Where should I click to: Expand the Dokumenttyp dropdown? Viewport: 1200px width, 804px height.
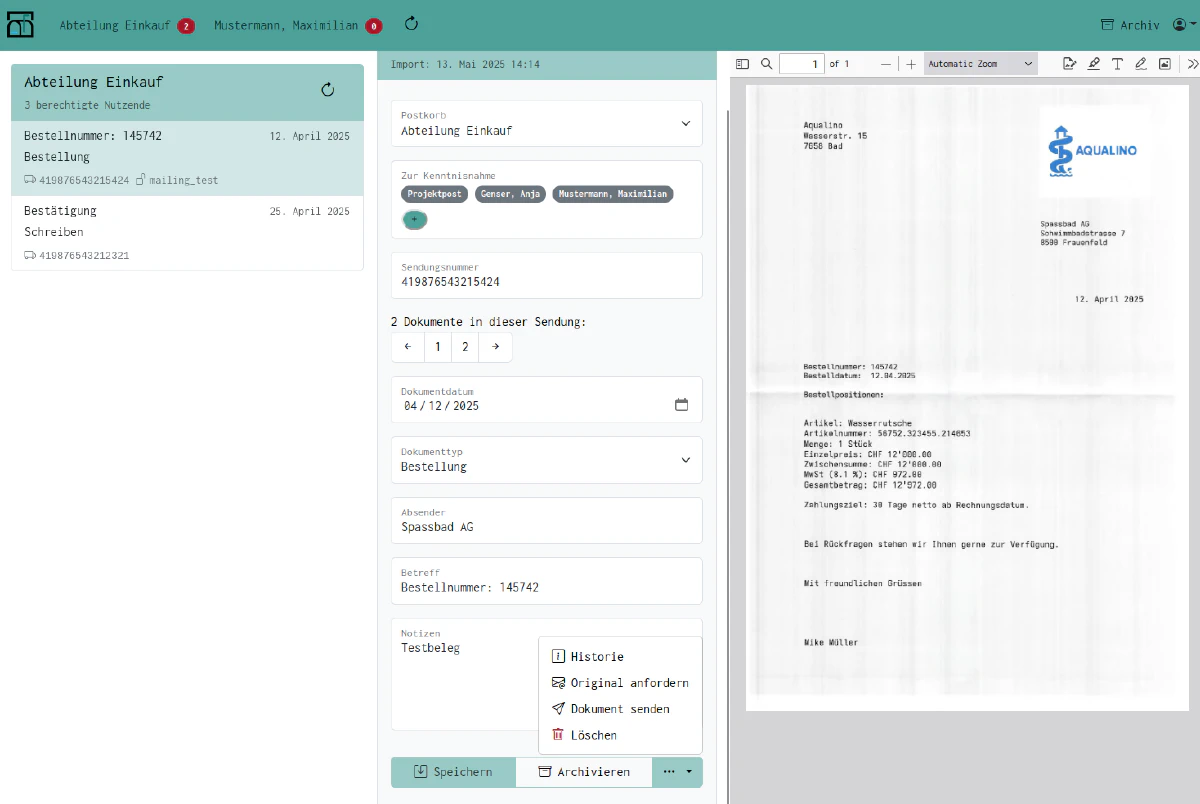pos(685,460)
